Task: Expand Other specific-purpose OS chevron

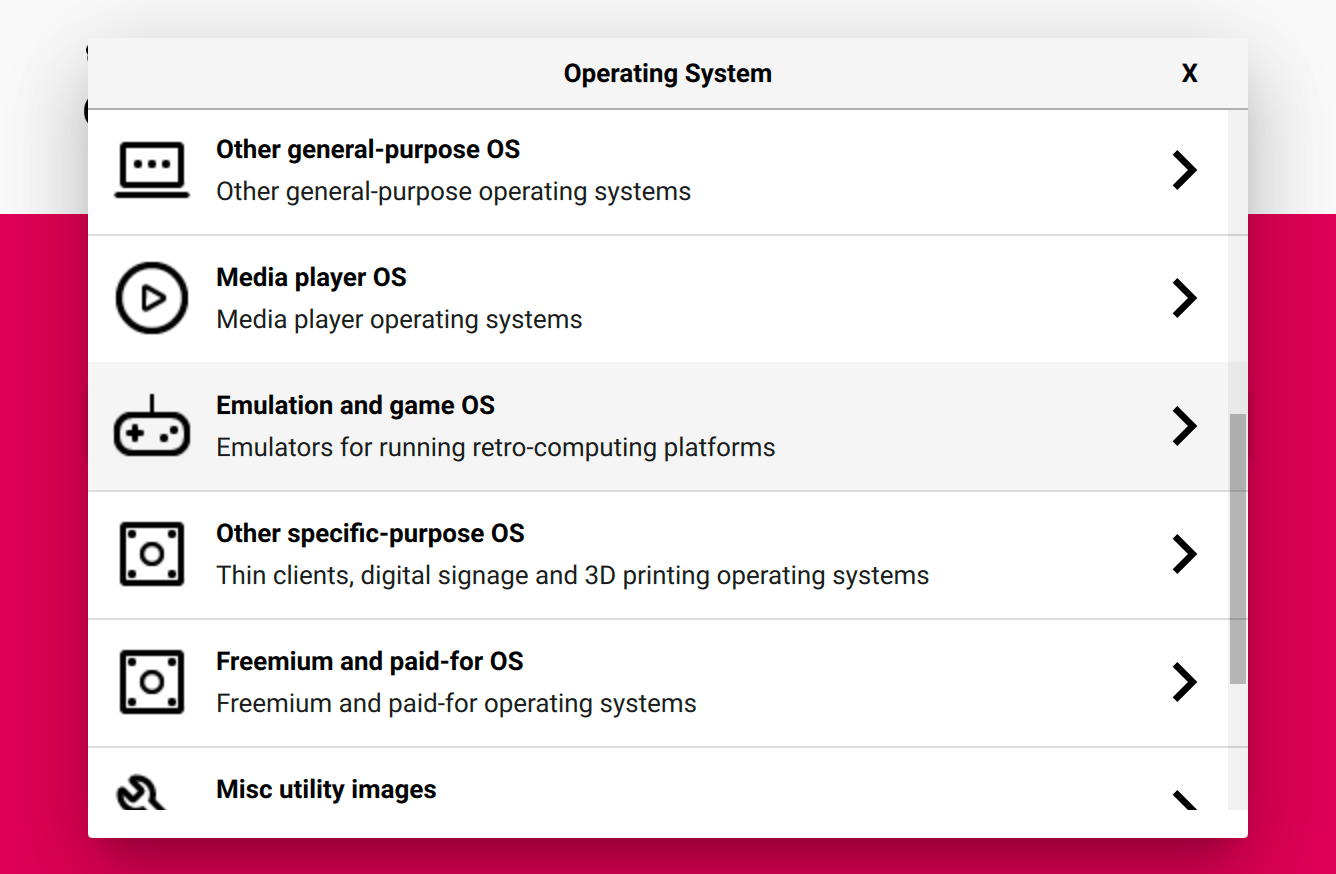Action: point(1184,554)
